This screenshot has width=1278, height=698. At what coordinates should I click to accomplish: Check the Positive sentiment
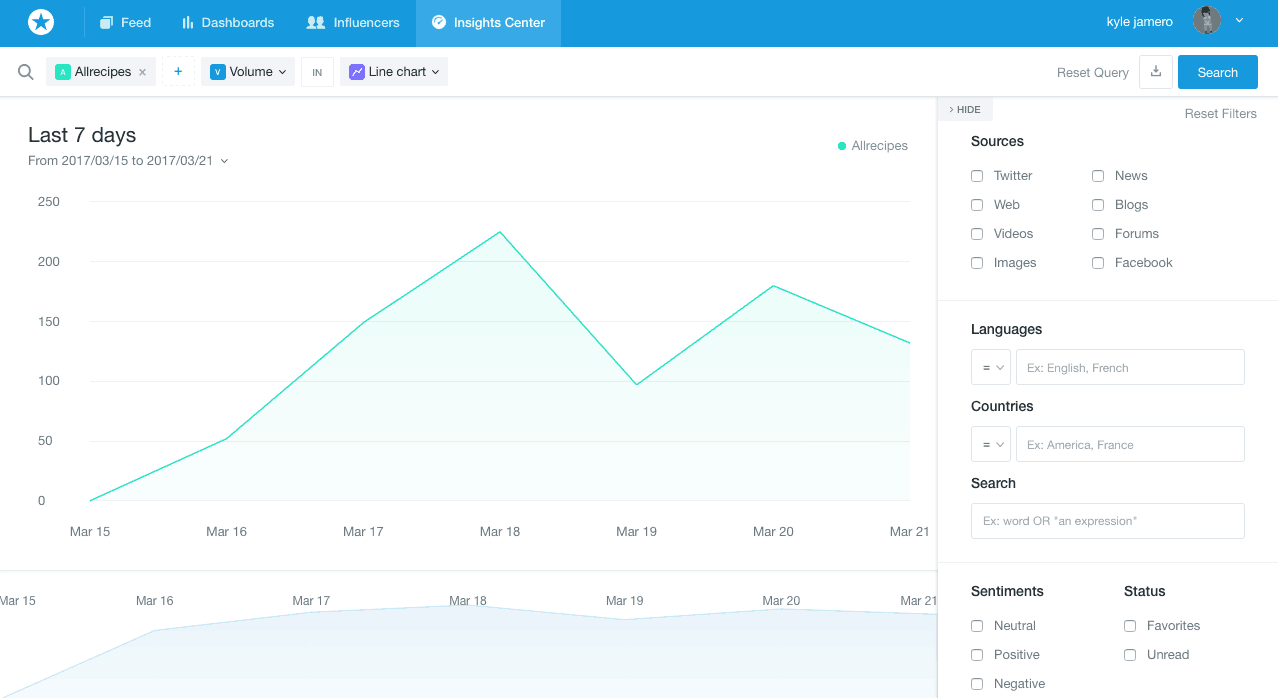coord(977,655)
